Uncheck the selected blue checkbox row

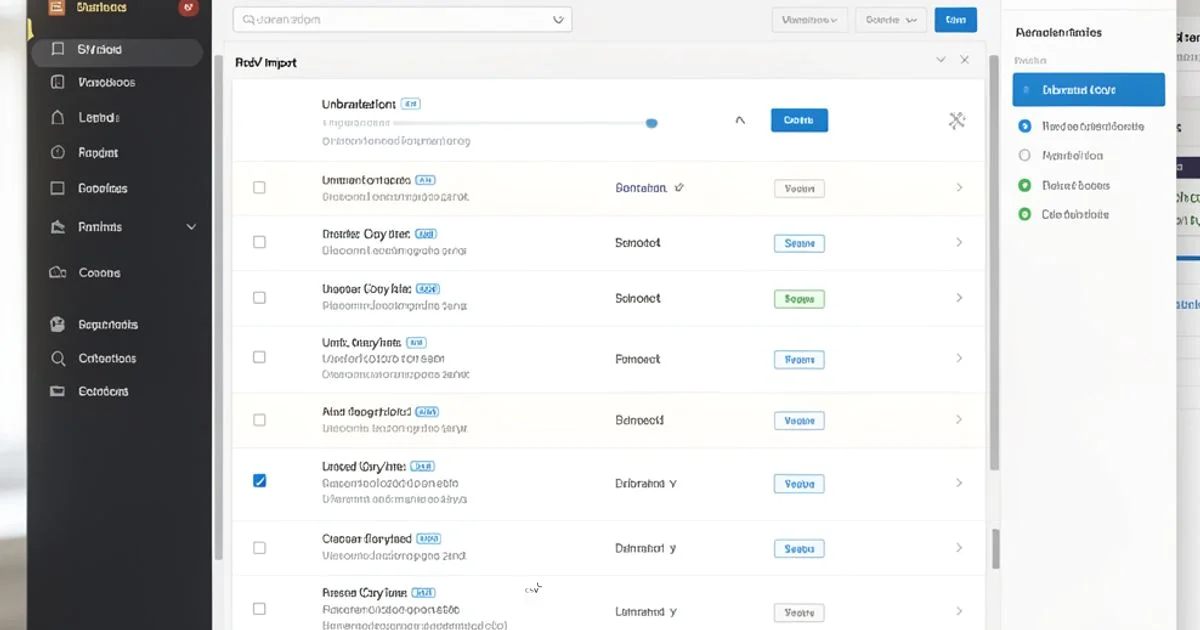point(260,480)
